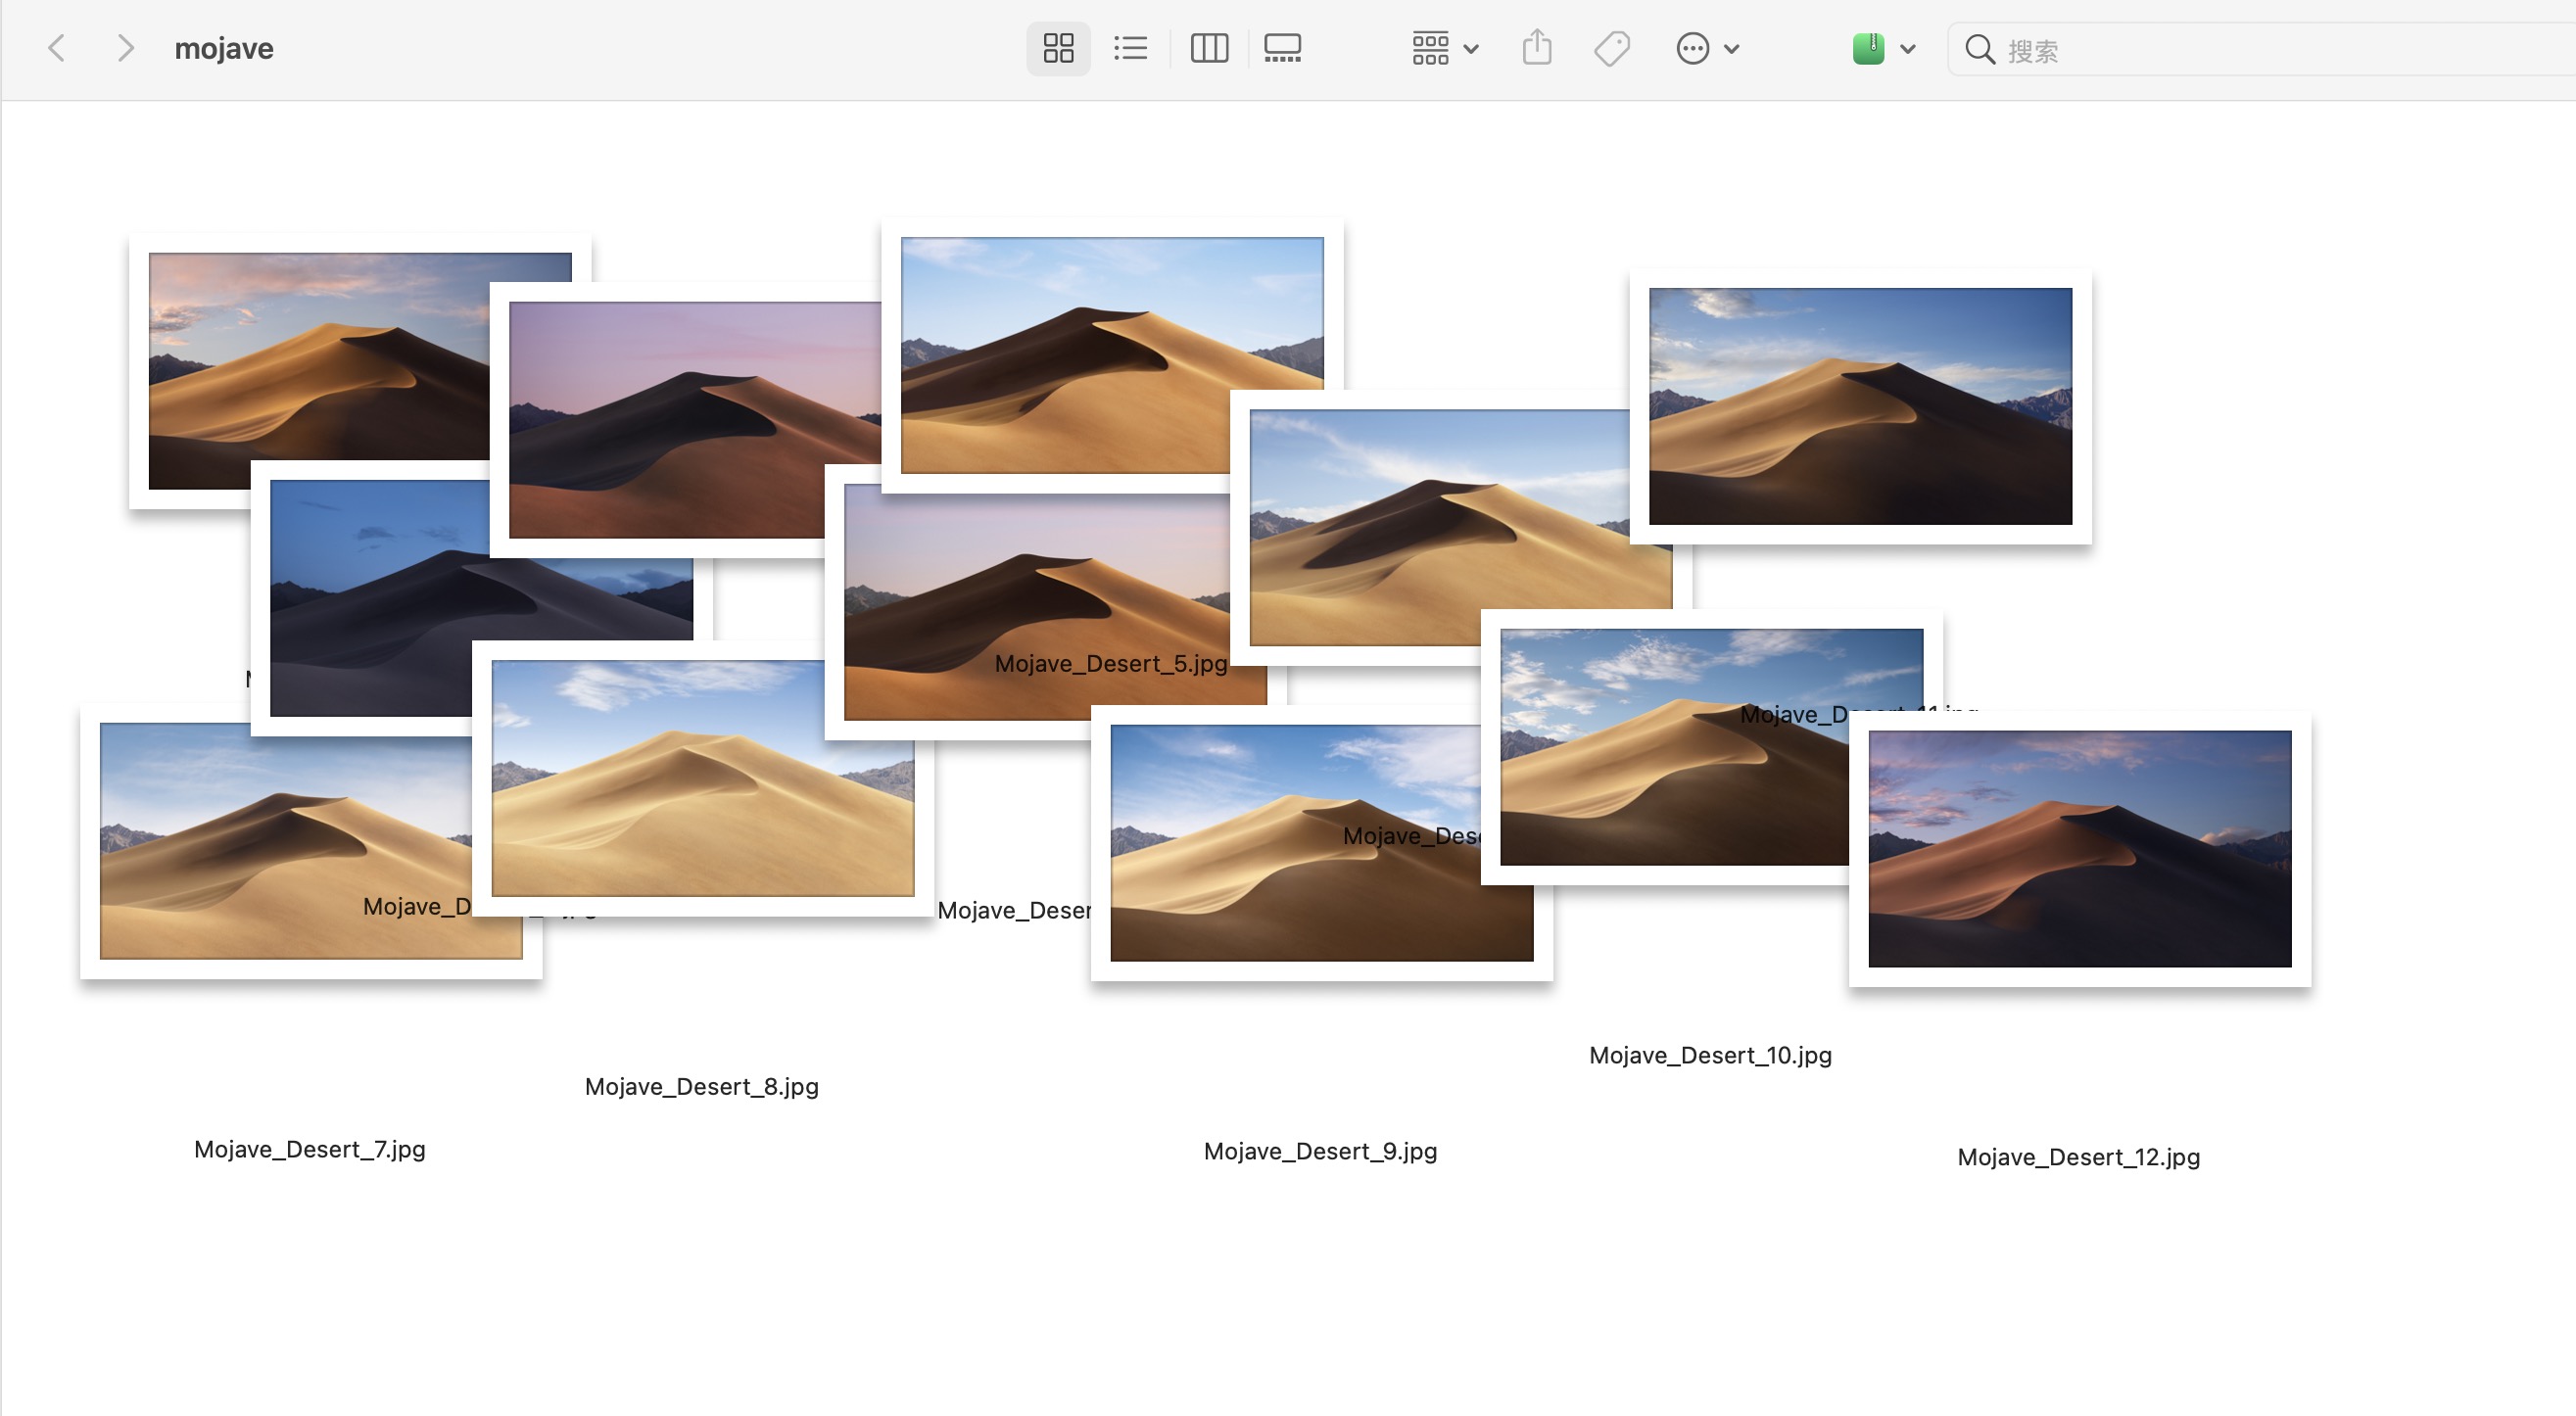Click the tag icon to edit tags

click(x=1611, y=48)
